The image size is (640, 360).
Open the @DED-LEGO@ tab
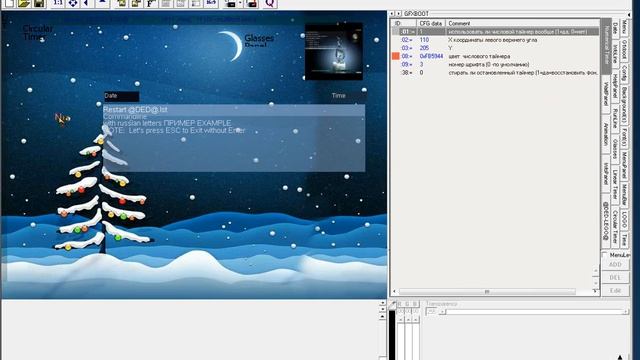pyautogui.click(x=607, y=222)
